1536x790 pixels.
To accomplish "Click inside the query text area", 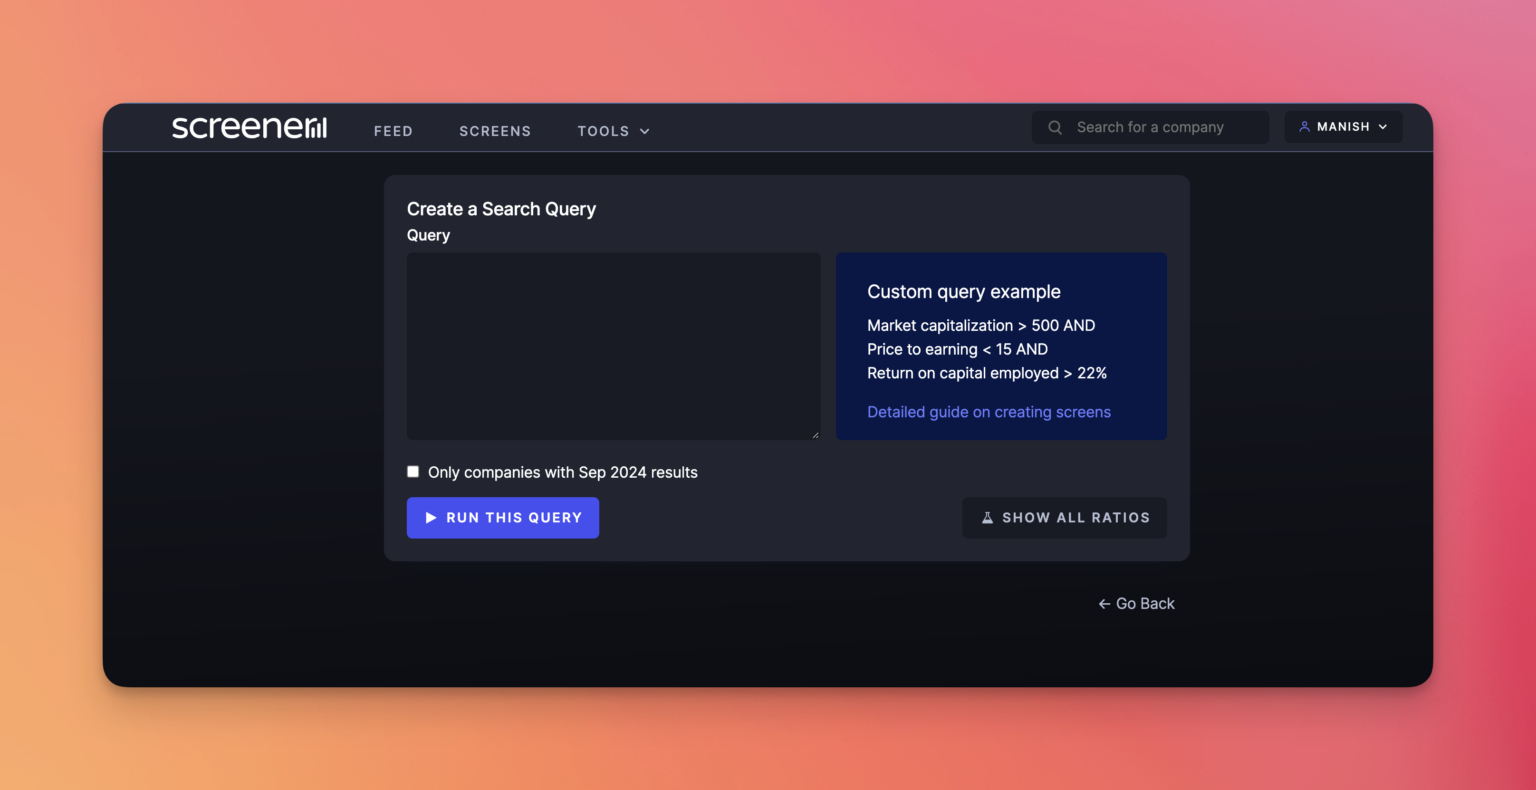I will (x=613, y=345).
